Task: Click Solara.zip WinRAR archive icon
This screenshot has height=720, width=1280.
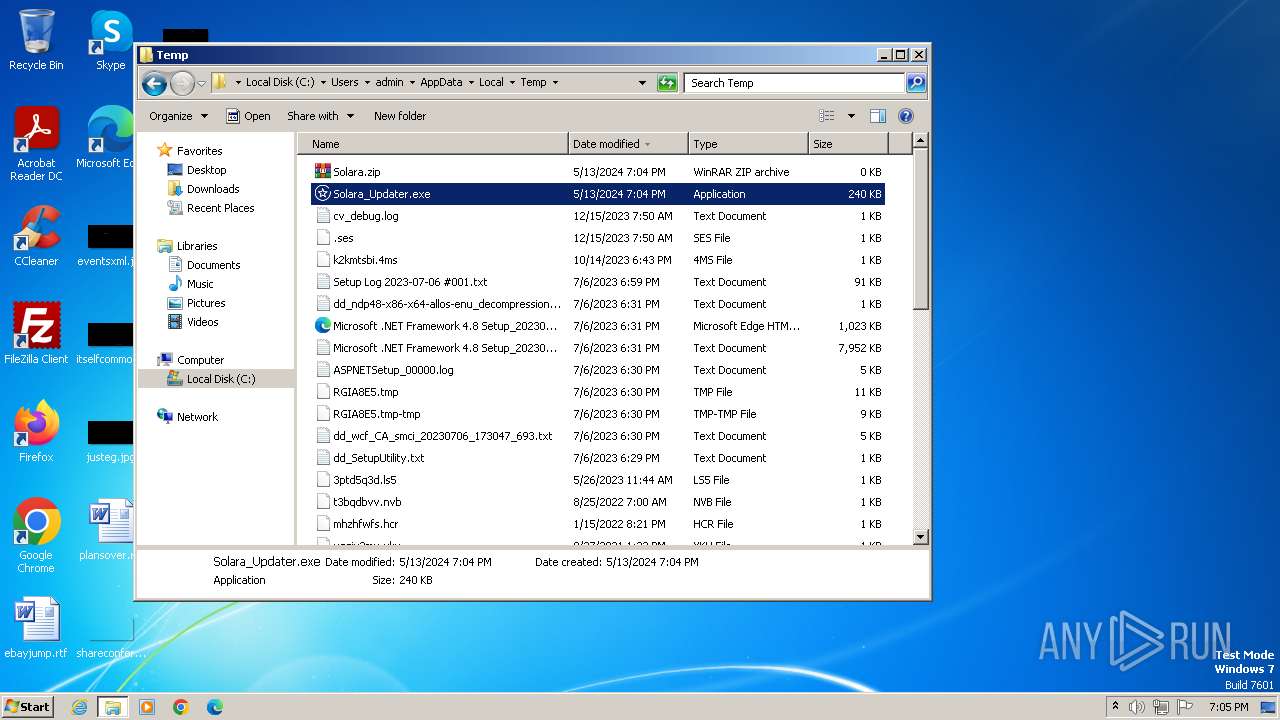Action: click(322, 172)
